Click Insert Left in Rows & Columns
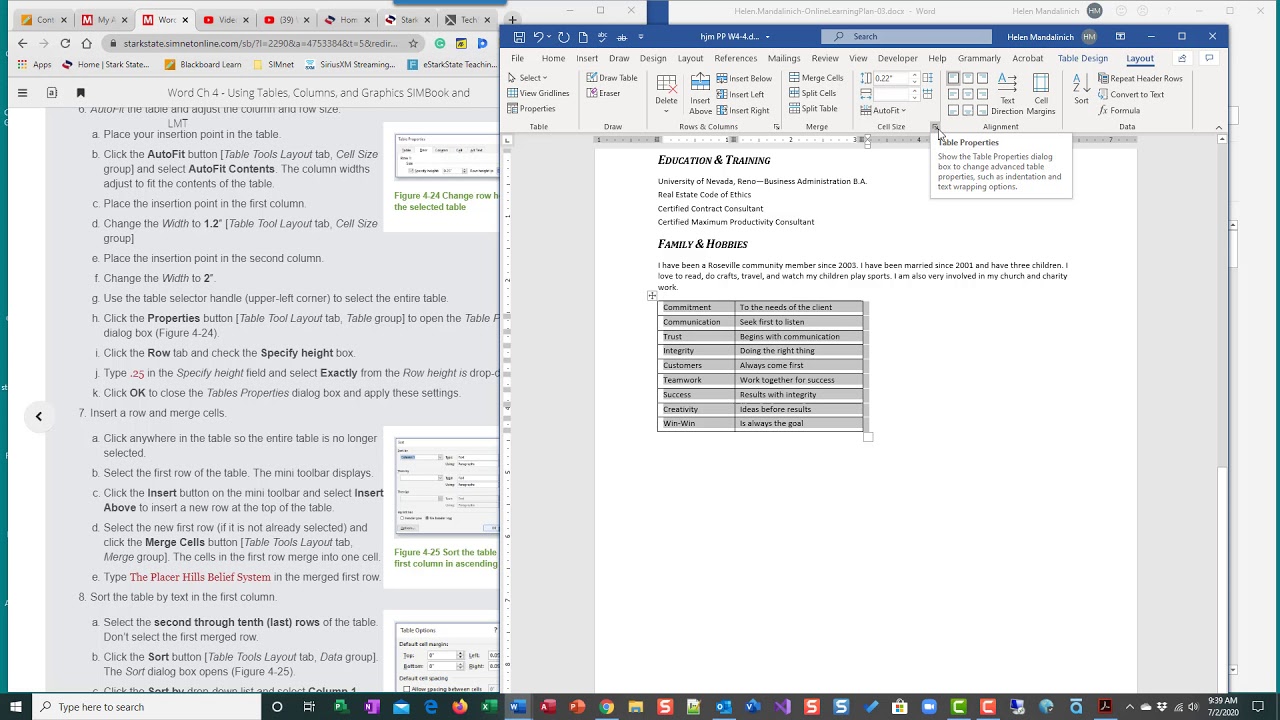This screenshot has width=1280, height=720. tap(741, 94)
